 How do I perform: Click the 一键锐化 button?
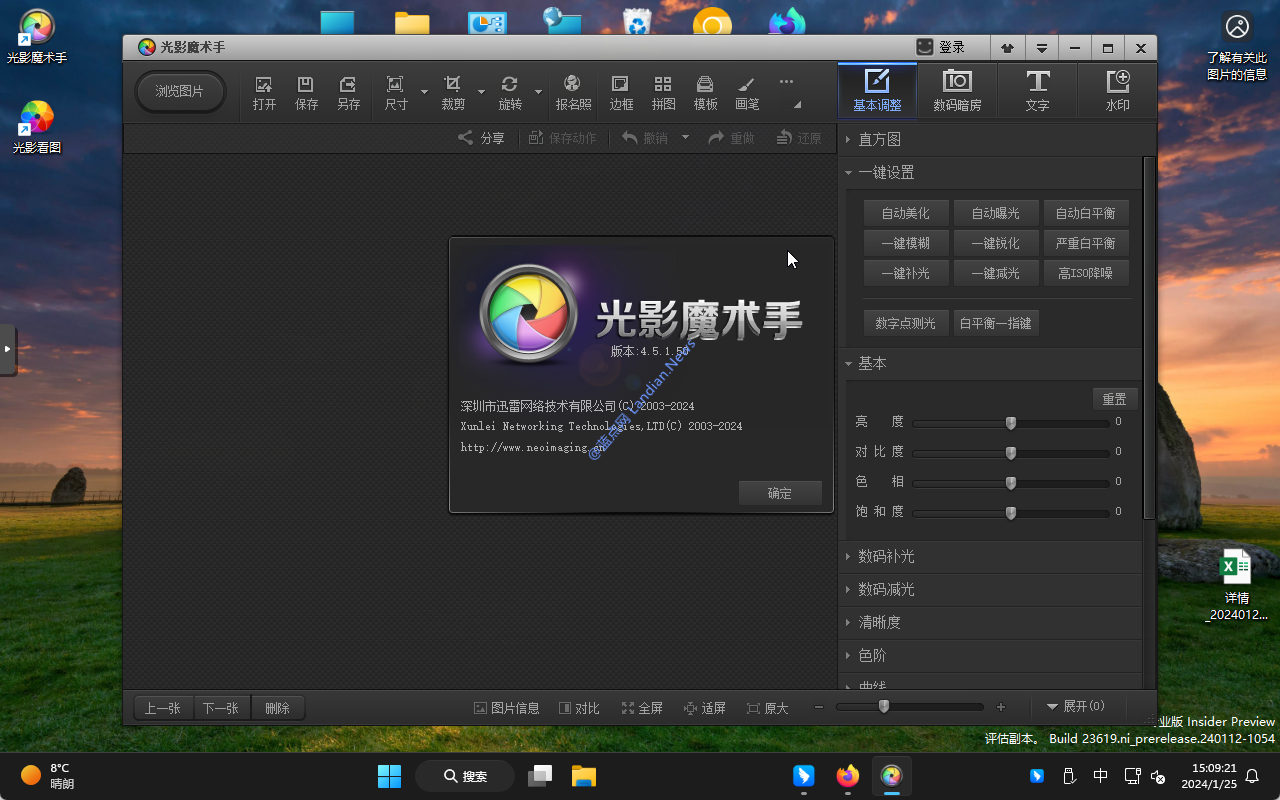coord(995,243)
